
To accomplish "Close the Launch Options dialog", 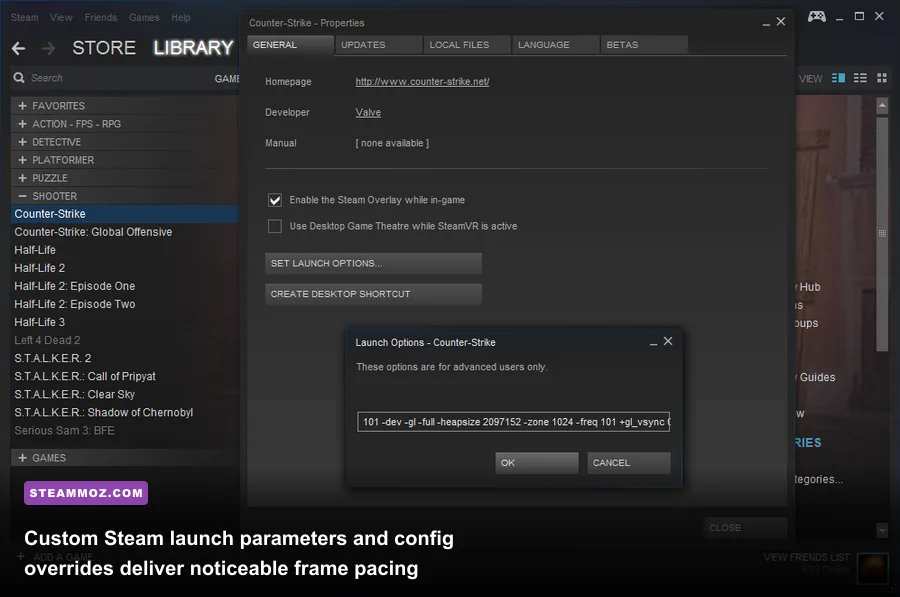I will pos(668,341).
